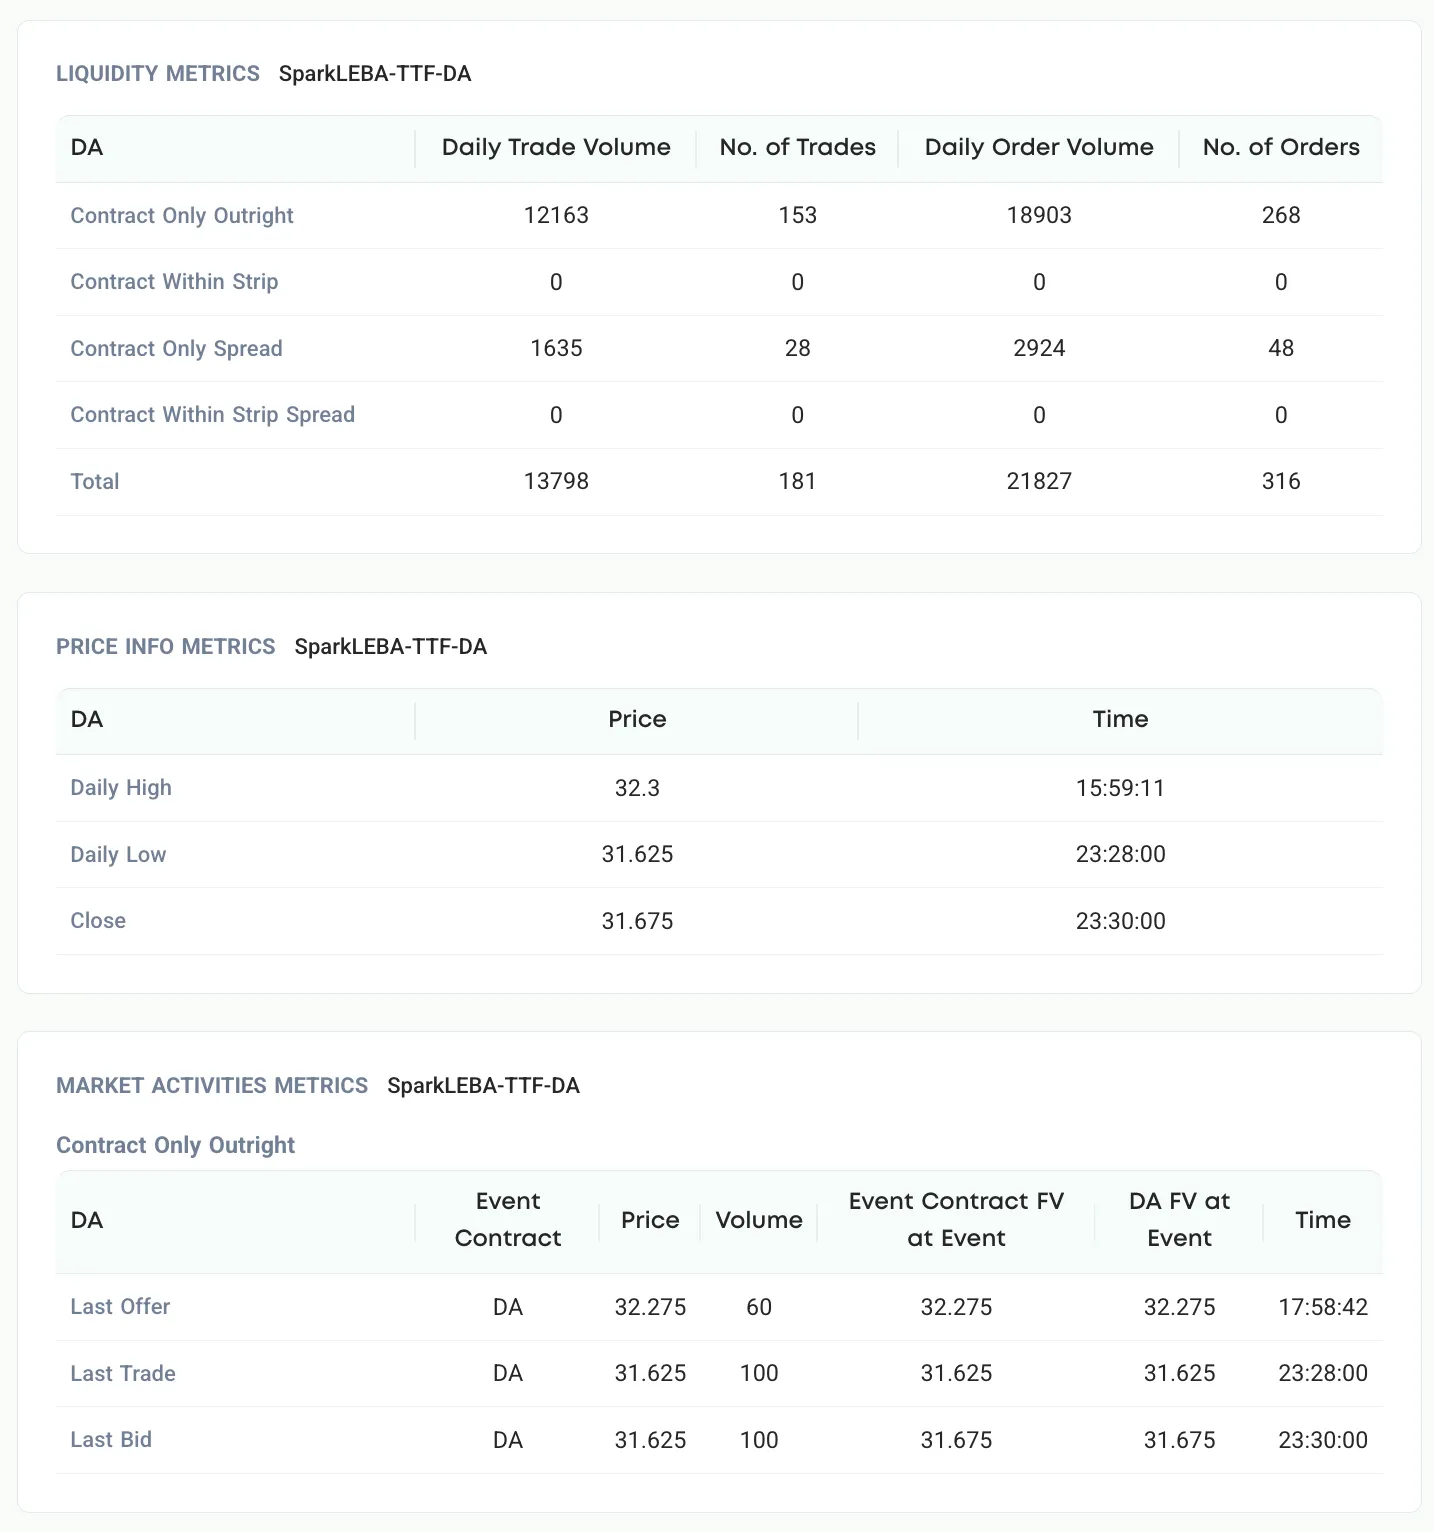Screen dimensions: 1434x1532
Task: Select the DA FV at Event column header
Action: pyautogui.click(x=1180, y=1220)
